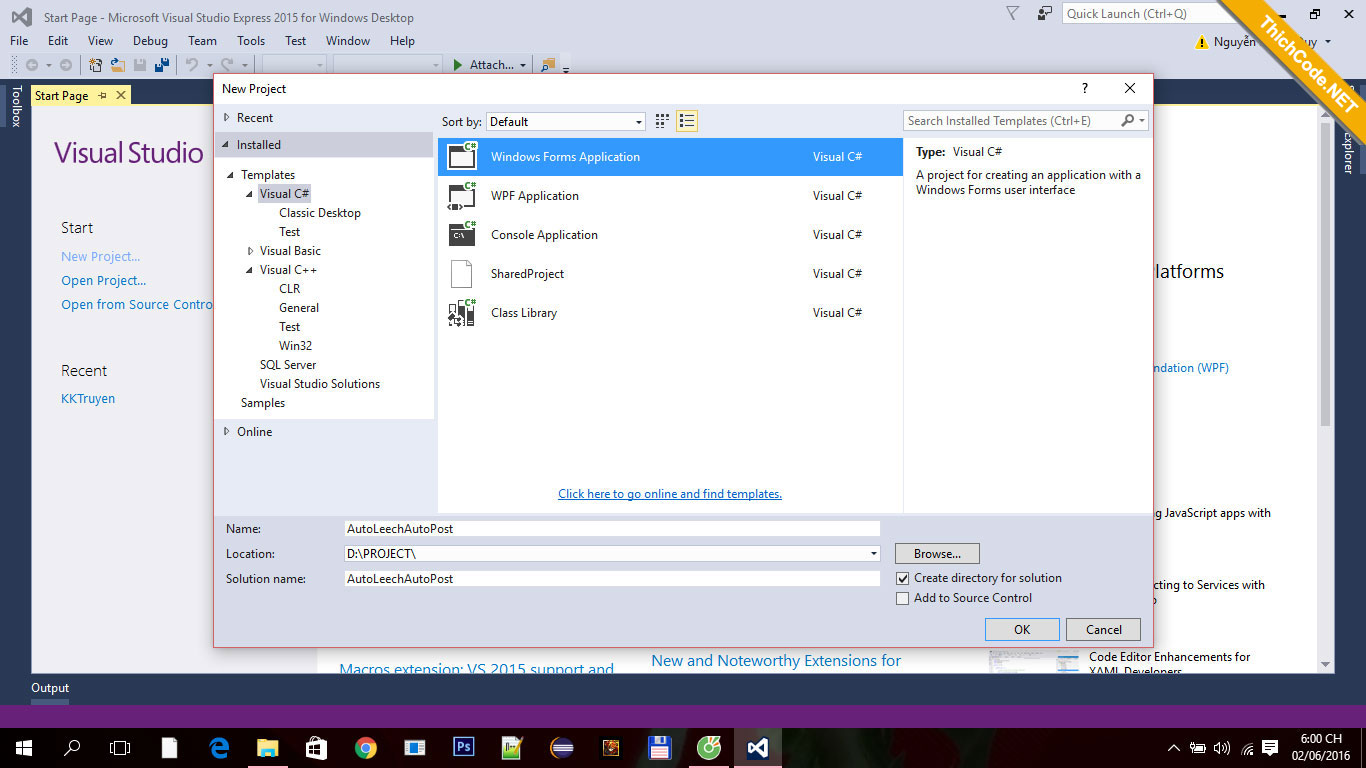Viewport: 1366px width, 768px height.
Task: Click the Visual Studio taskbar icon
Action: pyautogui.click(x=757, y=747)
